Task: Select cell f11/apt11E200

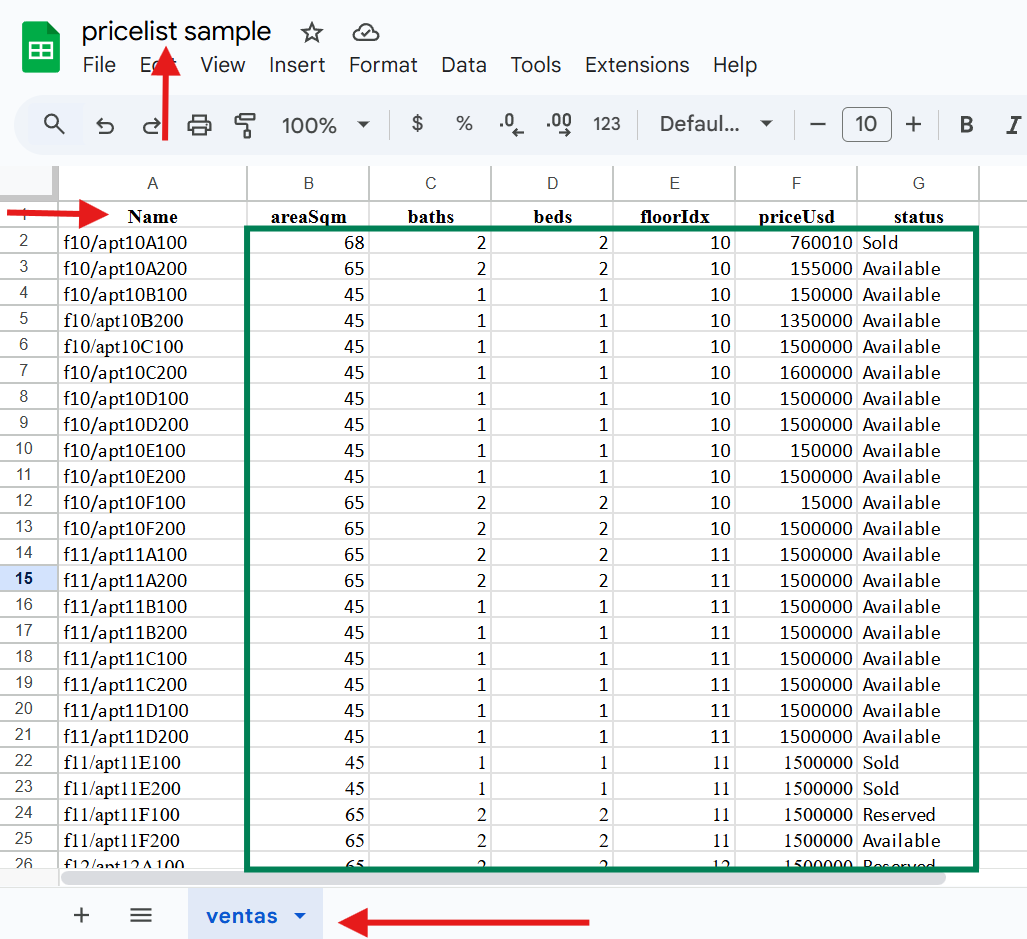Action: [x=153, y=788]
